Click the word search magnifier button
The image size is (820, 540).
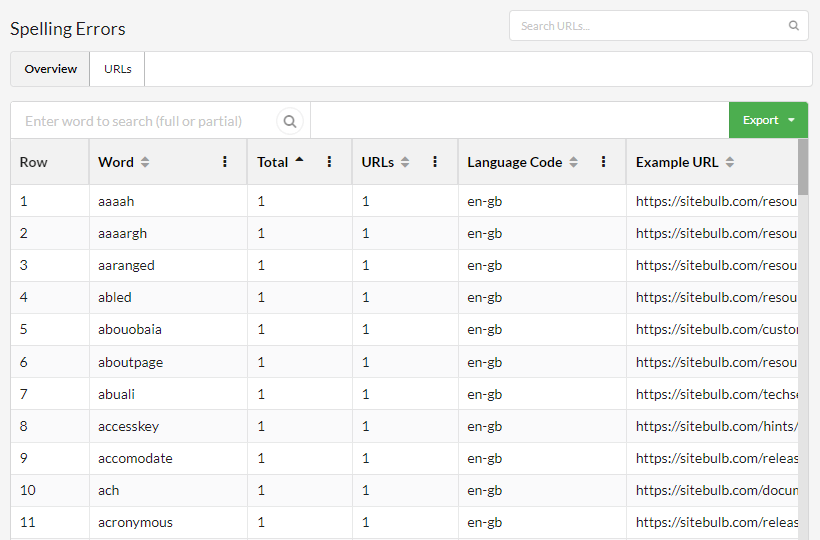tap(290, 121)
